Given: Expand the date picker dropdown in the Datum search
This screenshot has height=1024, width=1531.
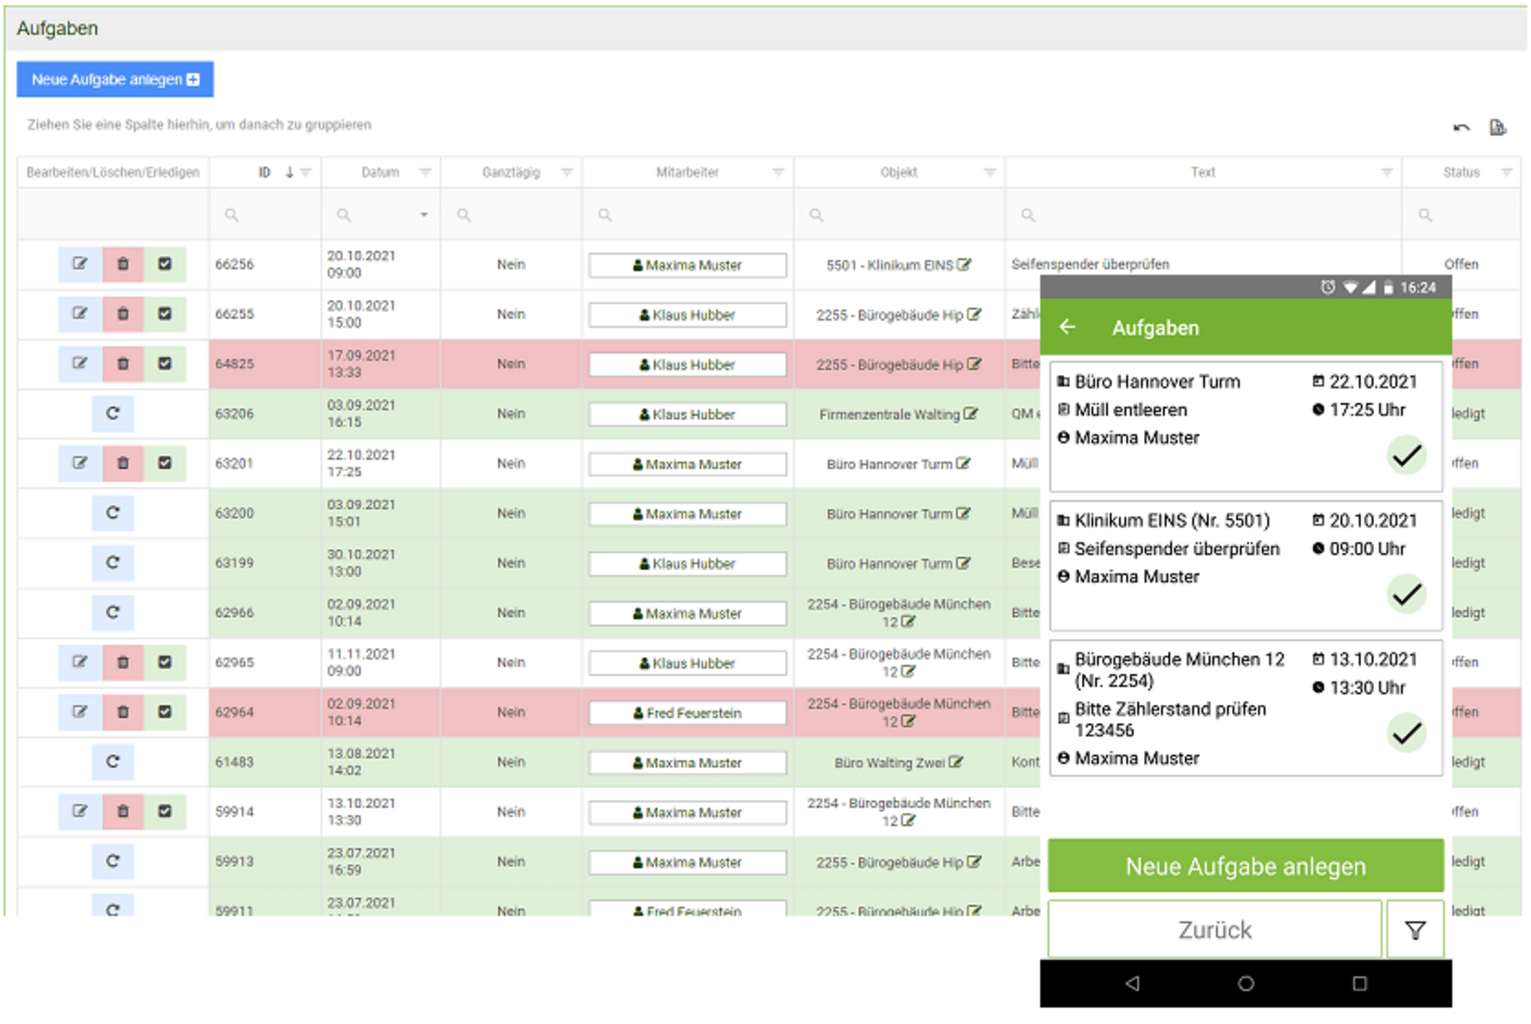Looking at the screenshot, I should 424,215.
